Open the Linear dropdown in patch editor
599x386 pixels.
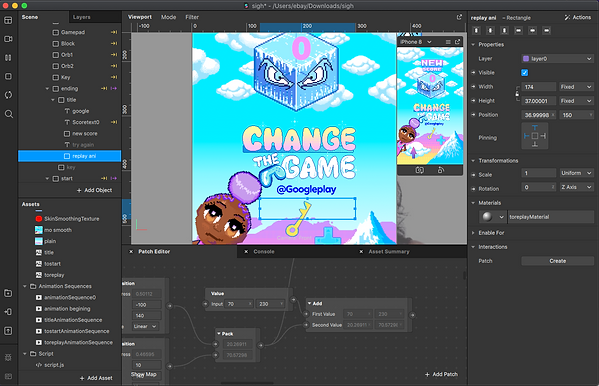coord(145,326)
